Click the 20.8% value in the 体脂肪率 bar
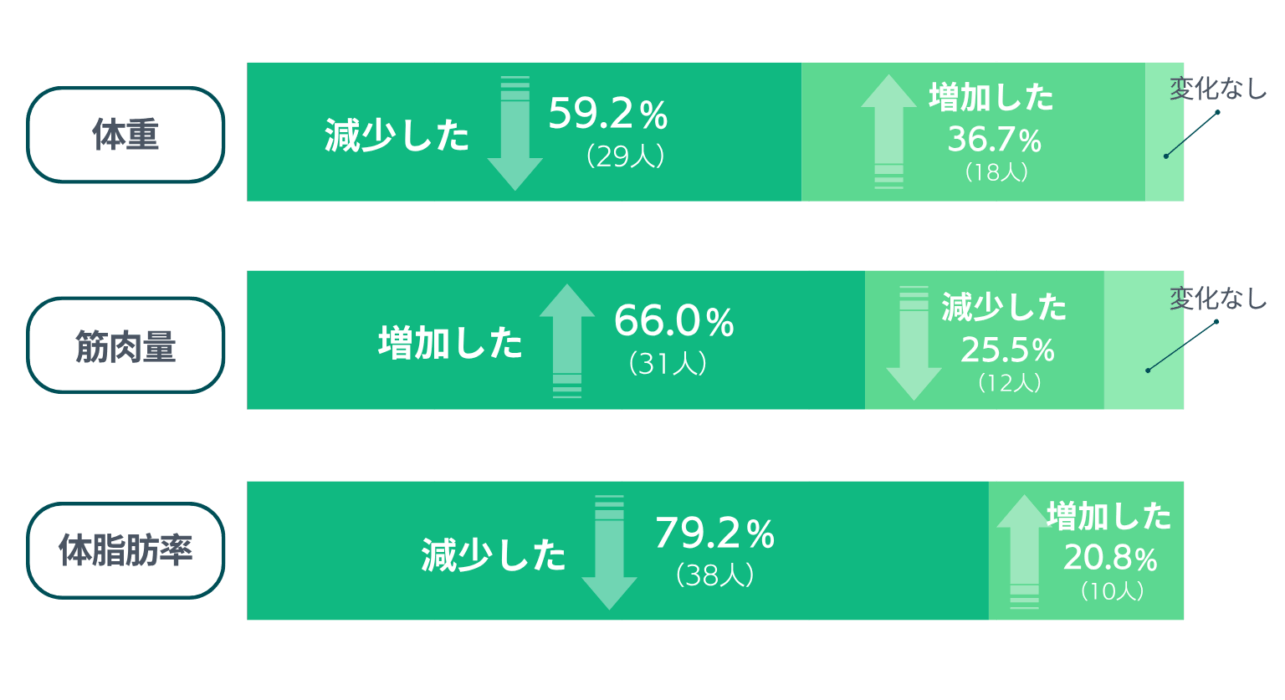The width and height of the screenshot is (1285, 700). point(1110,559)
